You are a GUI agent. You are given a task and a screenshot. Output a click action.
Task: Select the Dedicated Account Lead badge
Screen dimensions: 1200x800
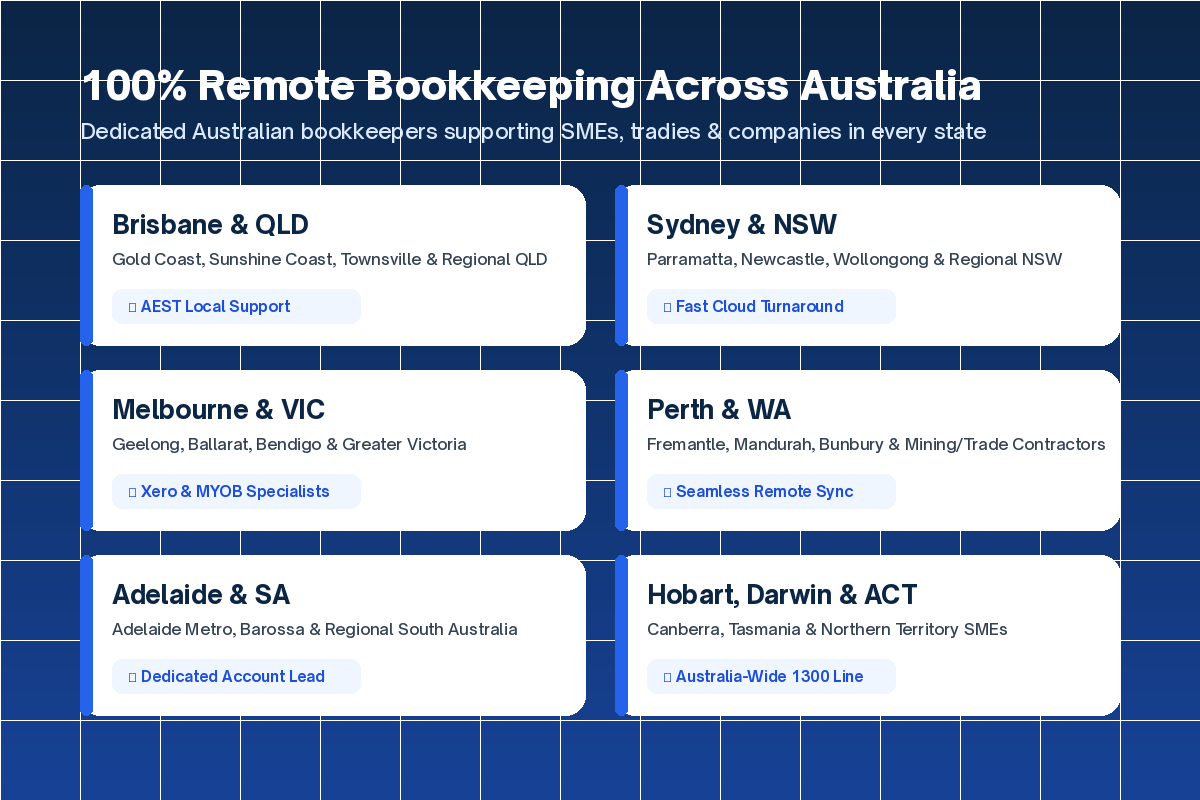[x=236, y=676]
